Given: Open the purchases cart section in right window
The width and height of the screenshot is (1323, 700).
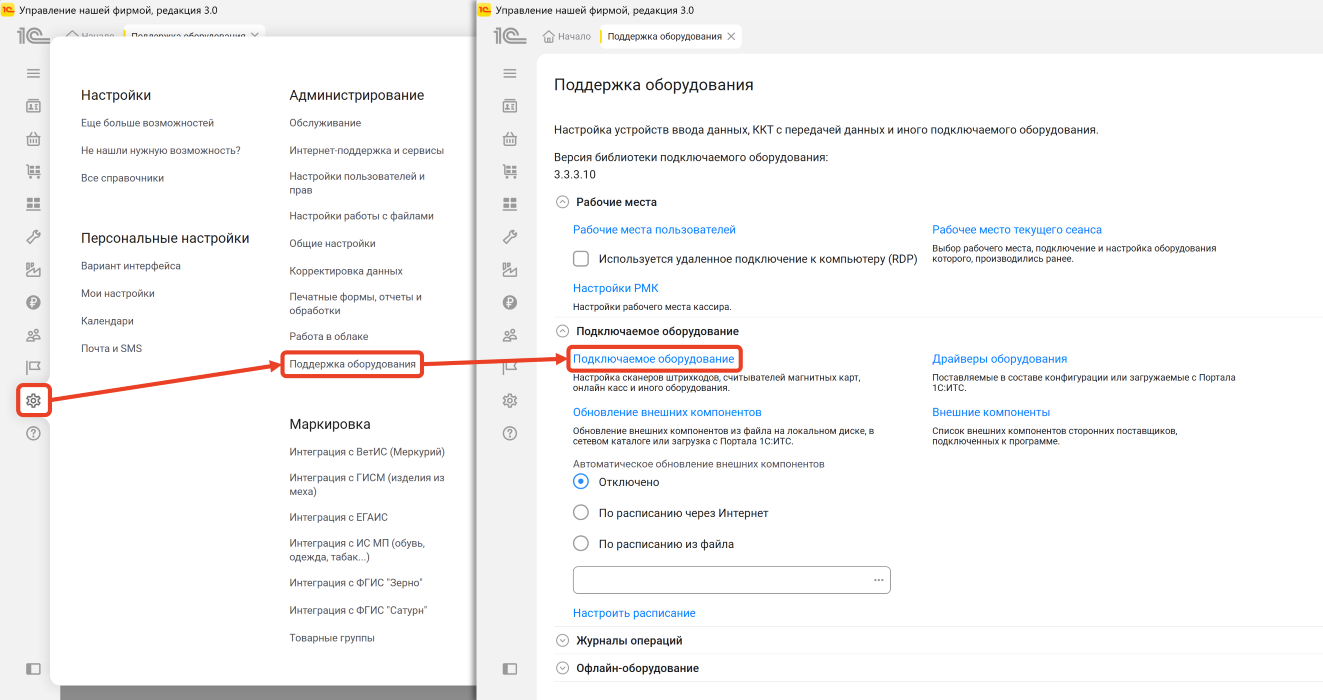Looking at the screenshot, I should click(x=510, y=171).
